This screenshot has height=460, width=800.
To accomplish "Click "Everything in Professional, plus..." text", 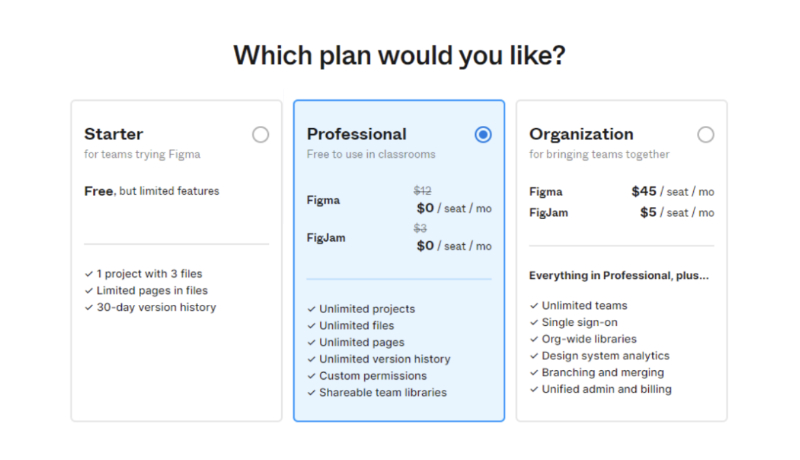I will pos(619,275).
